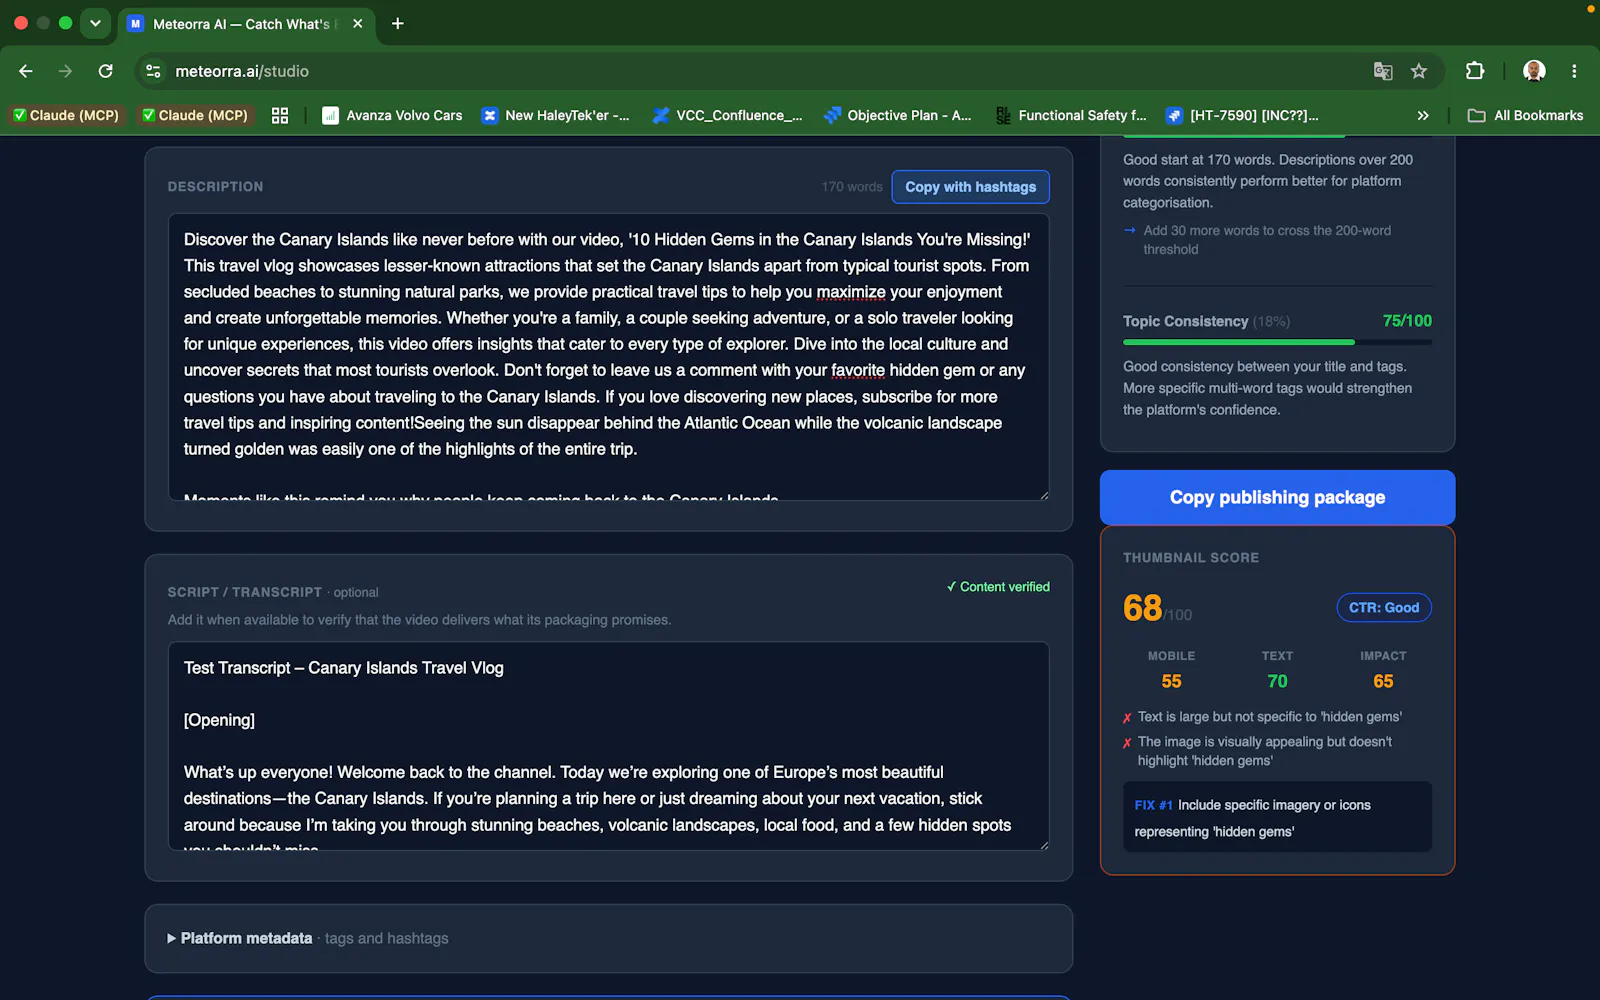Click the SCRIPT / TRANSCRIPT heading

244,592
